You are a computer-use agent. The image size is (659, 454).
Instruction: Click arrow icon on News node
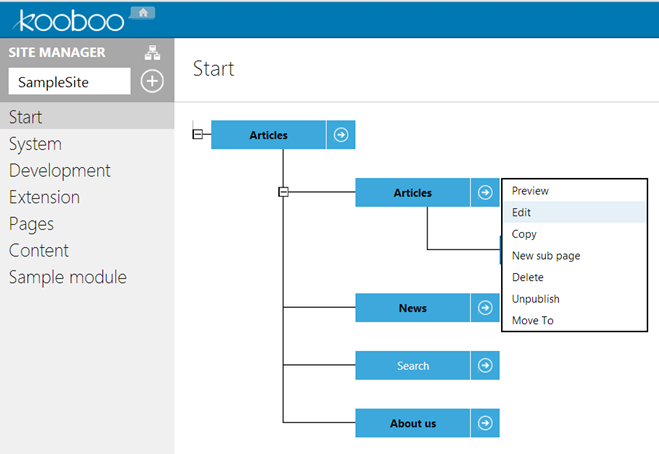tap(485, 308)
